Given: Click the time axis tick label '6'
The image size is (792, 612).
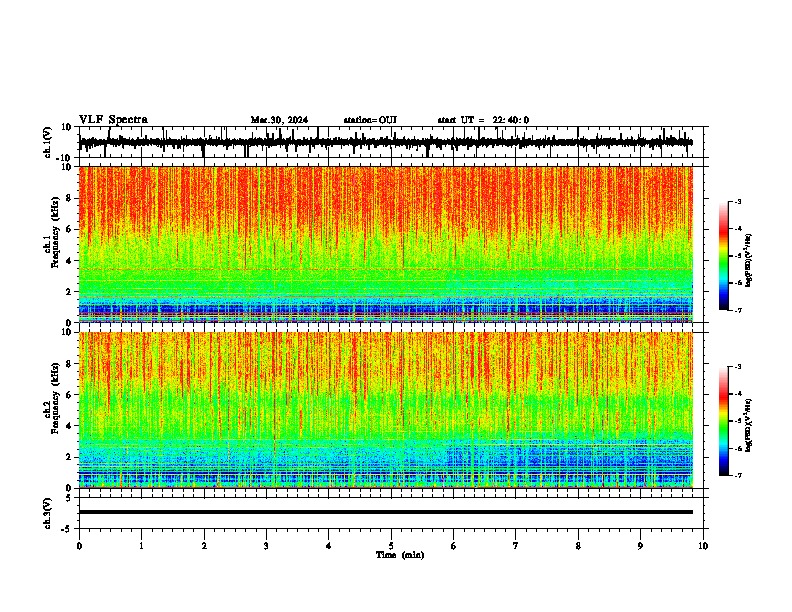Looking at the screenshot, I should 454,546.
